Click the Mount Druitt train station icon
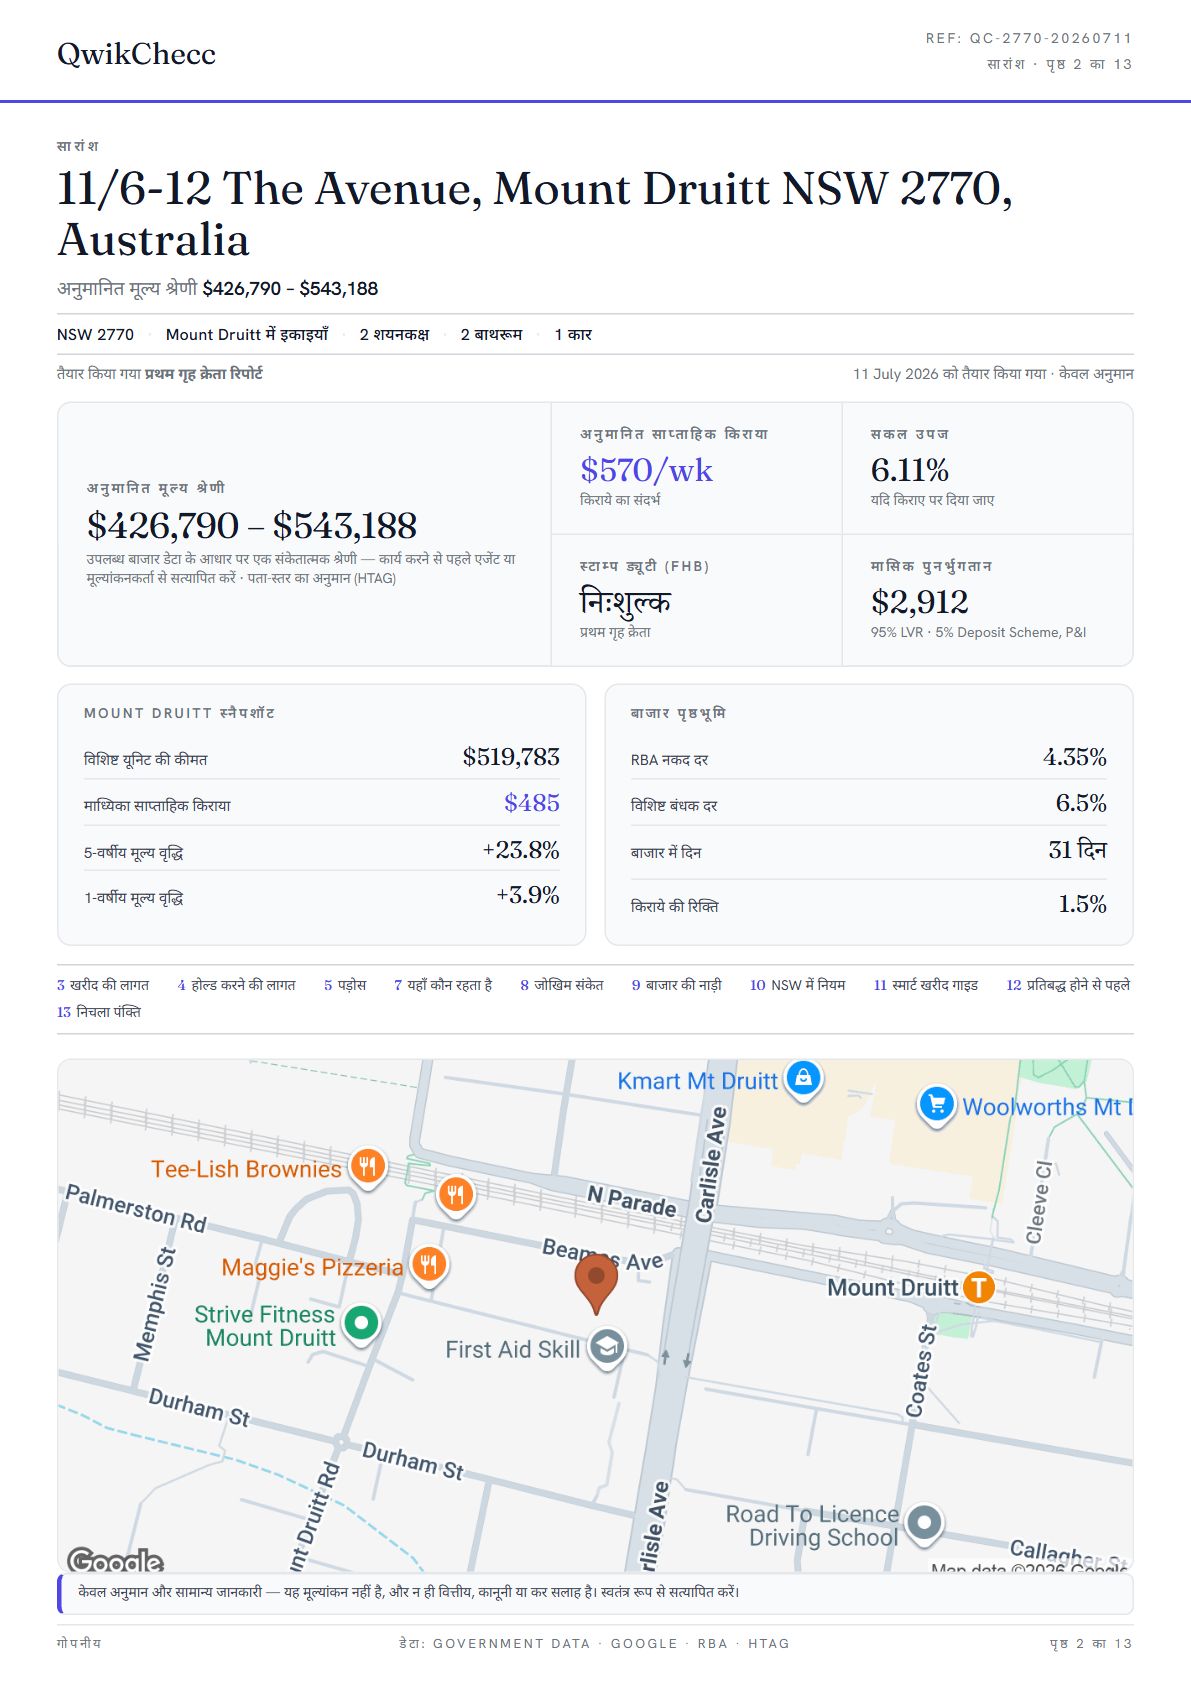The width and height of the screenshot is (1191, 1683). (979, 1287)
